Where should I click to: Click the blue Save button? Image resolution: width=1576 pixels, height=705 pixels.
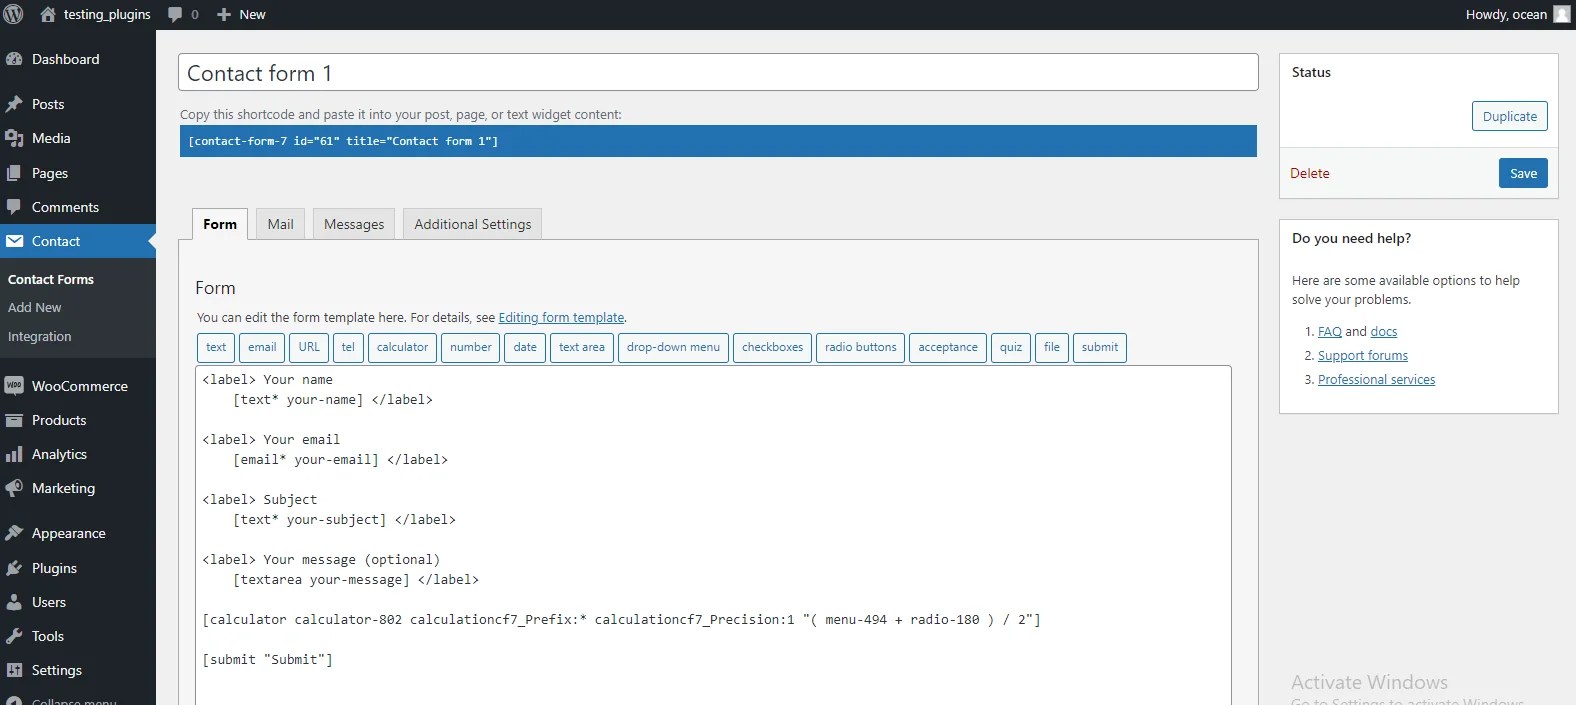(x=1523, y=173)
